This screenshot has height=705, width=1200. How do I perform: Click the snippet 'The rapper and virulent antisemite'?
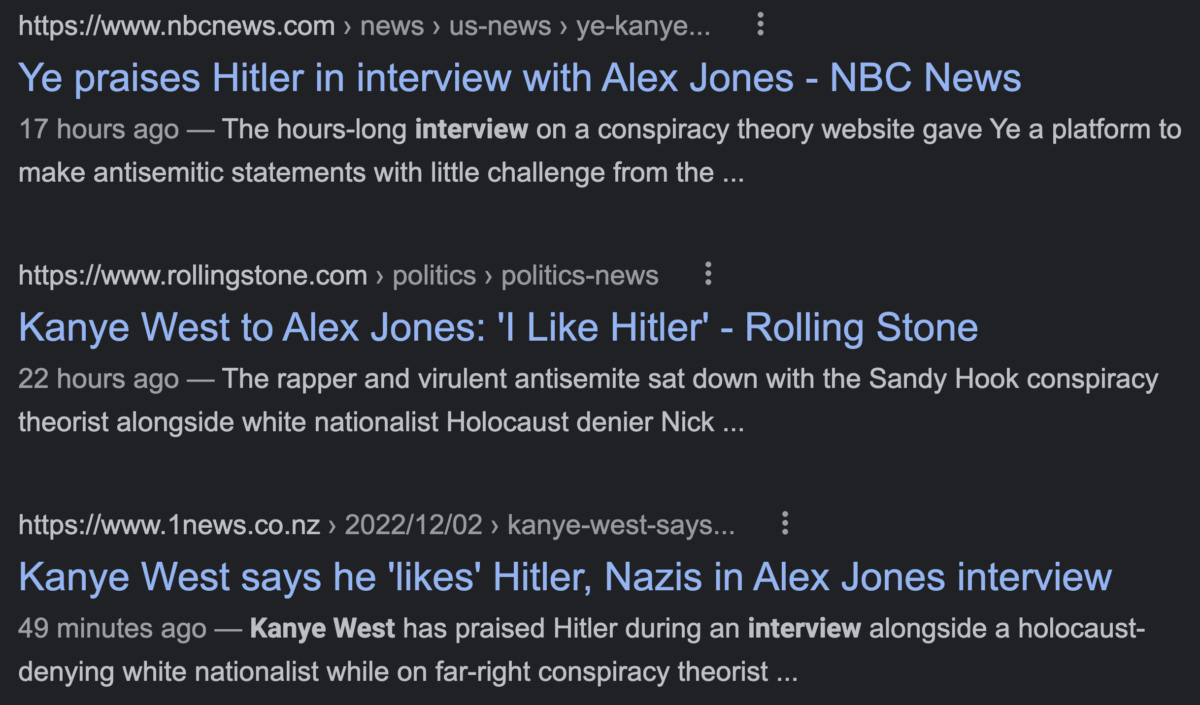[590, 400]
